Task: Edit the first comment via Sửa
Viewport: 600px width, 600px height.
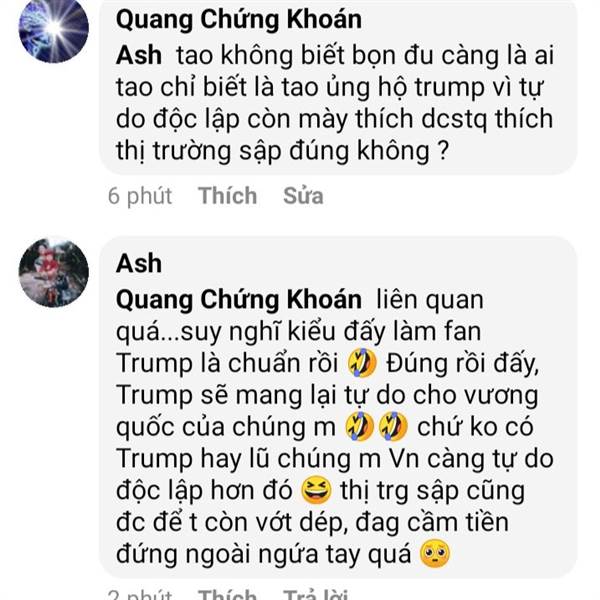Action: pos(303,196)
